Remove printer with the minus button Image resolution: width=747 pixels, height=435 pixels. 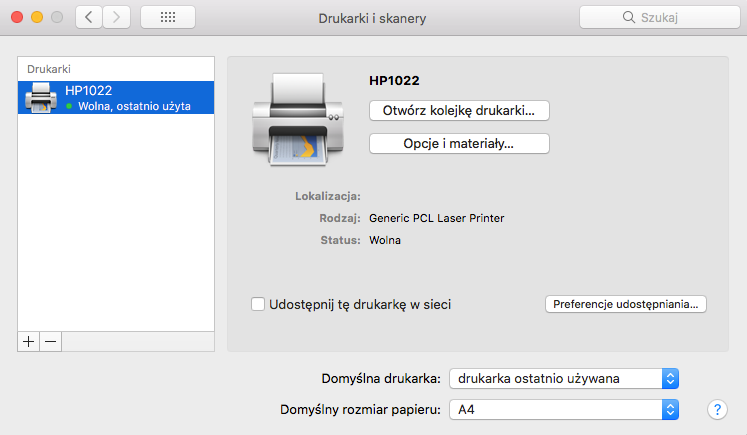coord(50,342)
